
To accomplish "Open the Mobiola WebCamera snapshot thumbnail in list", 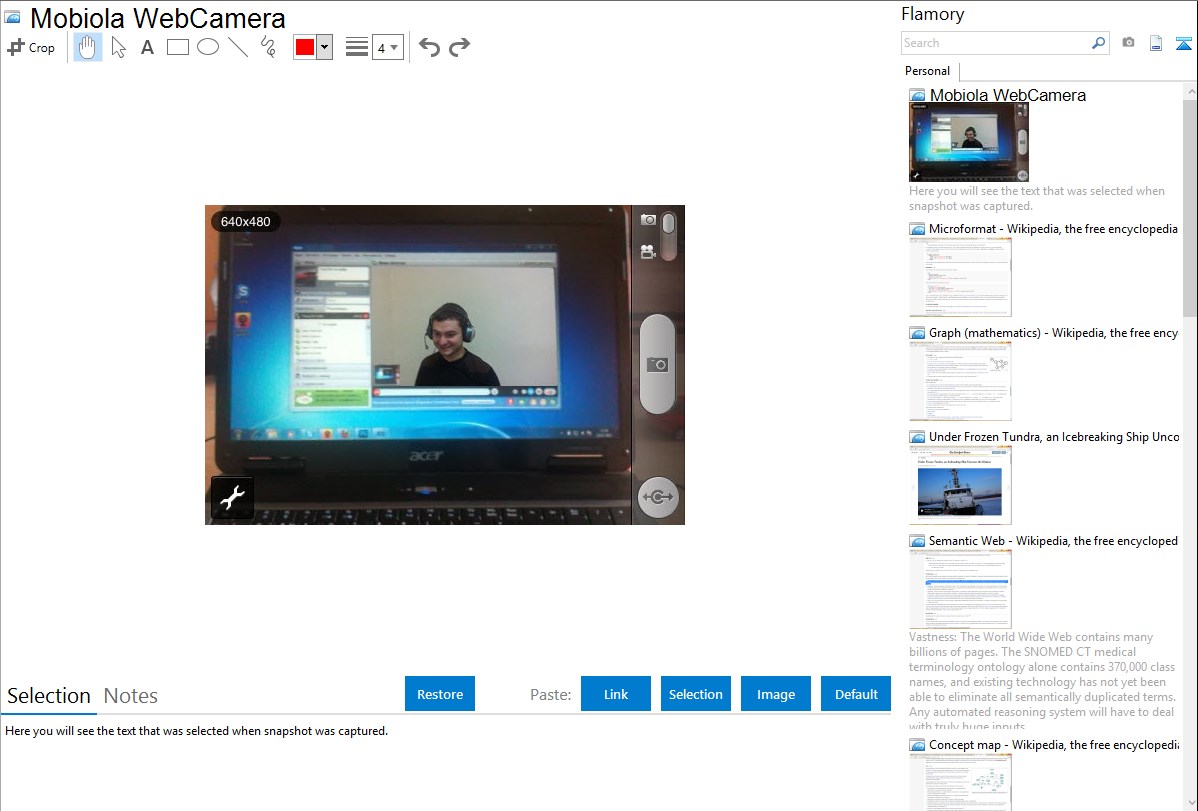I will pos(969,142).
